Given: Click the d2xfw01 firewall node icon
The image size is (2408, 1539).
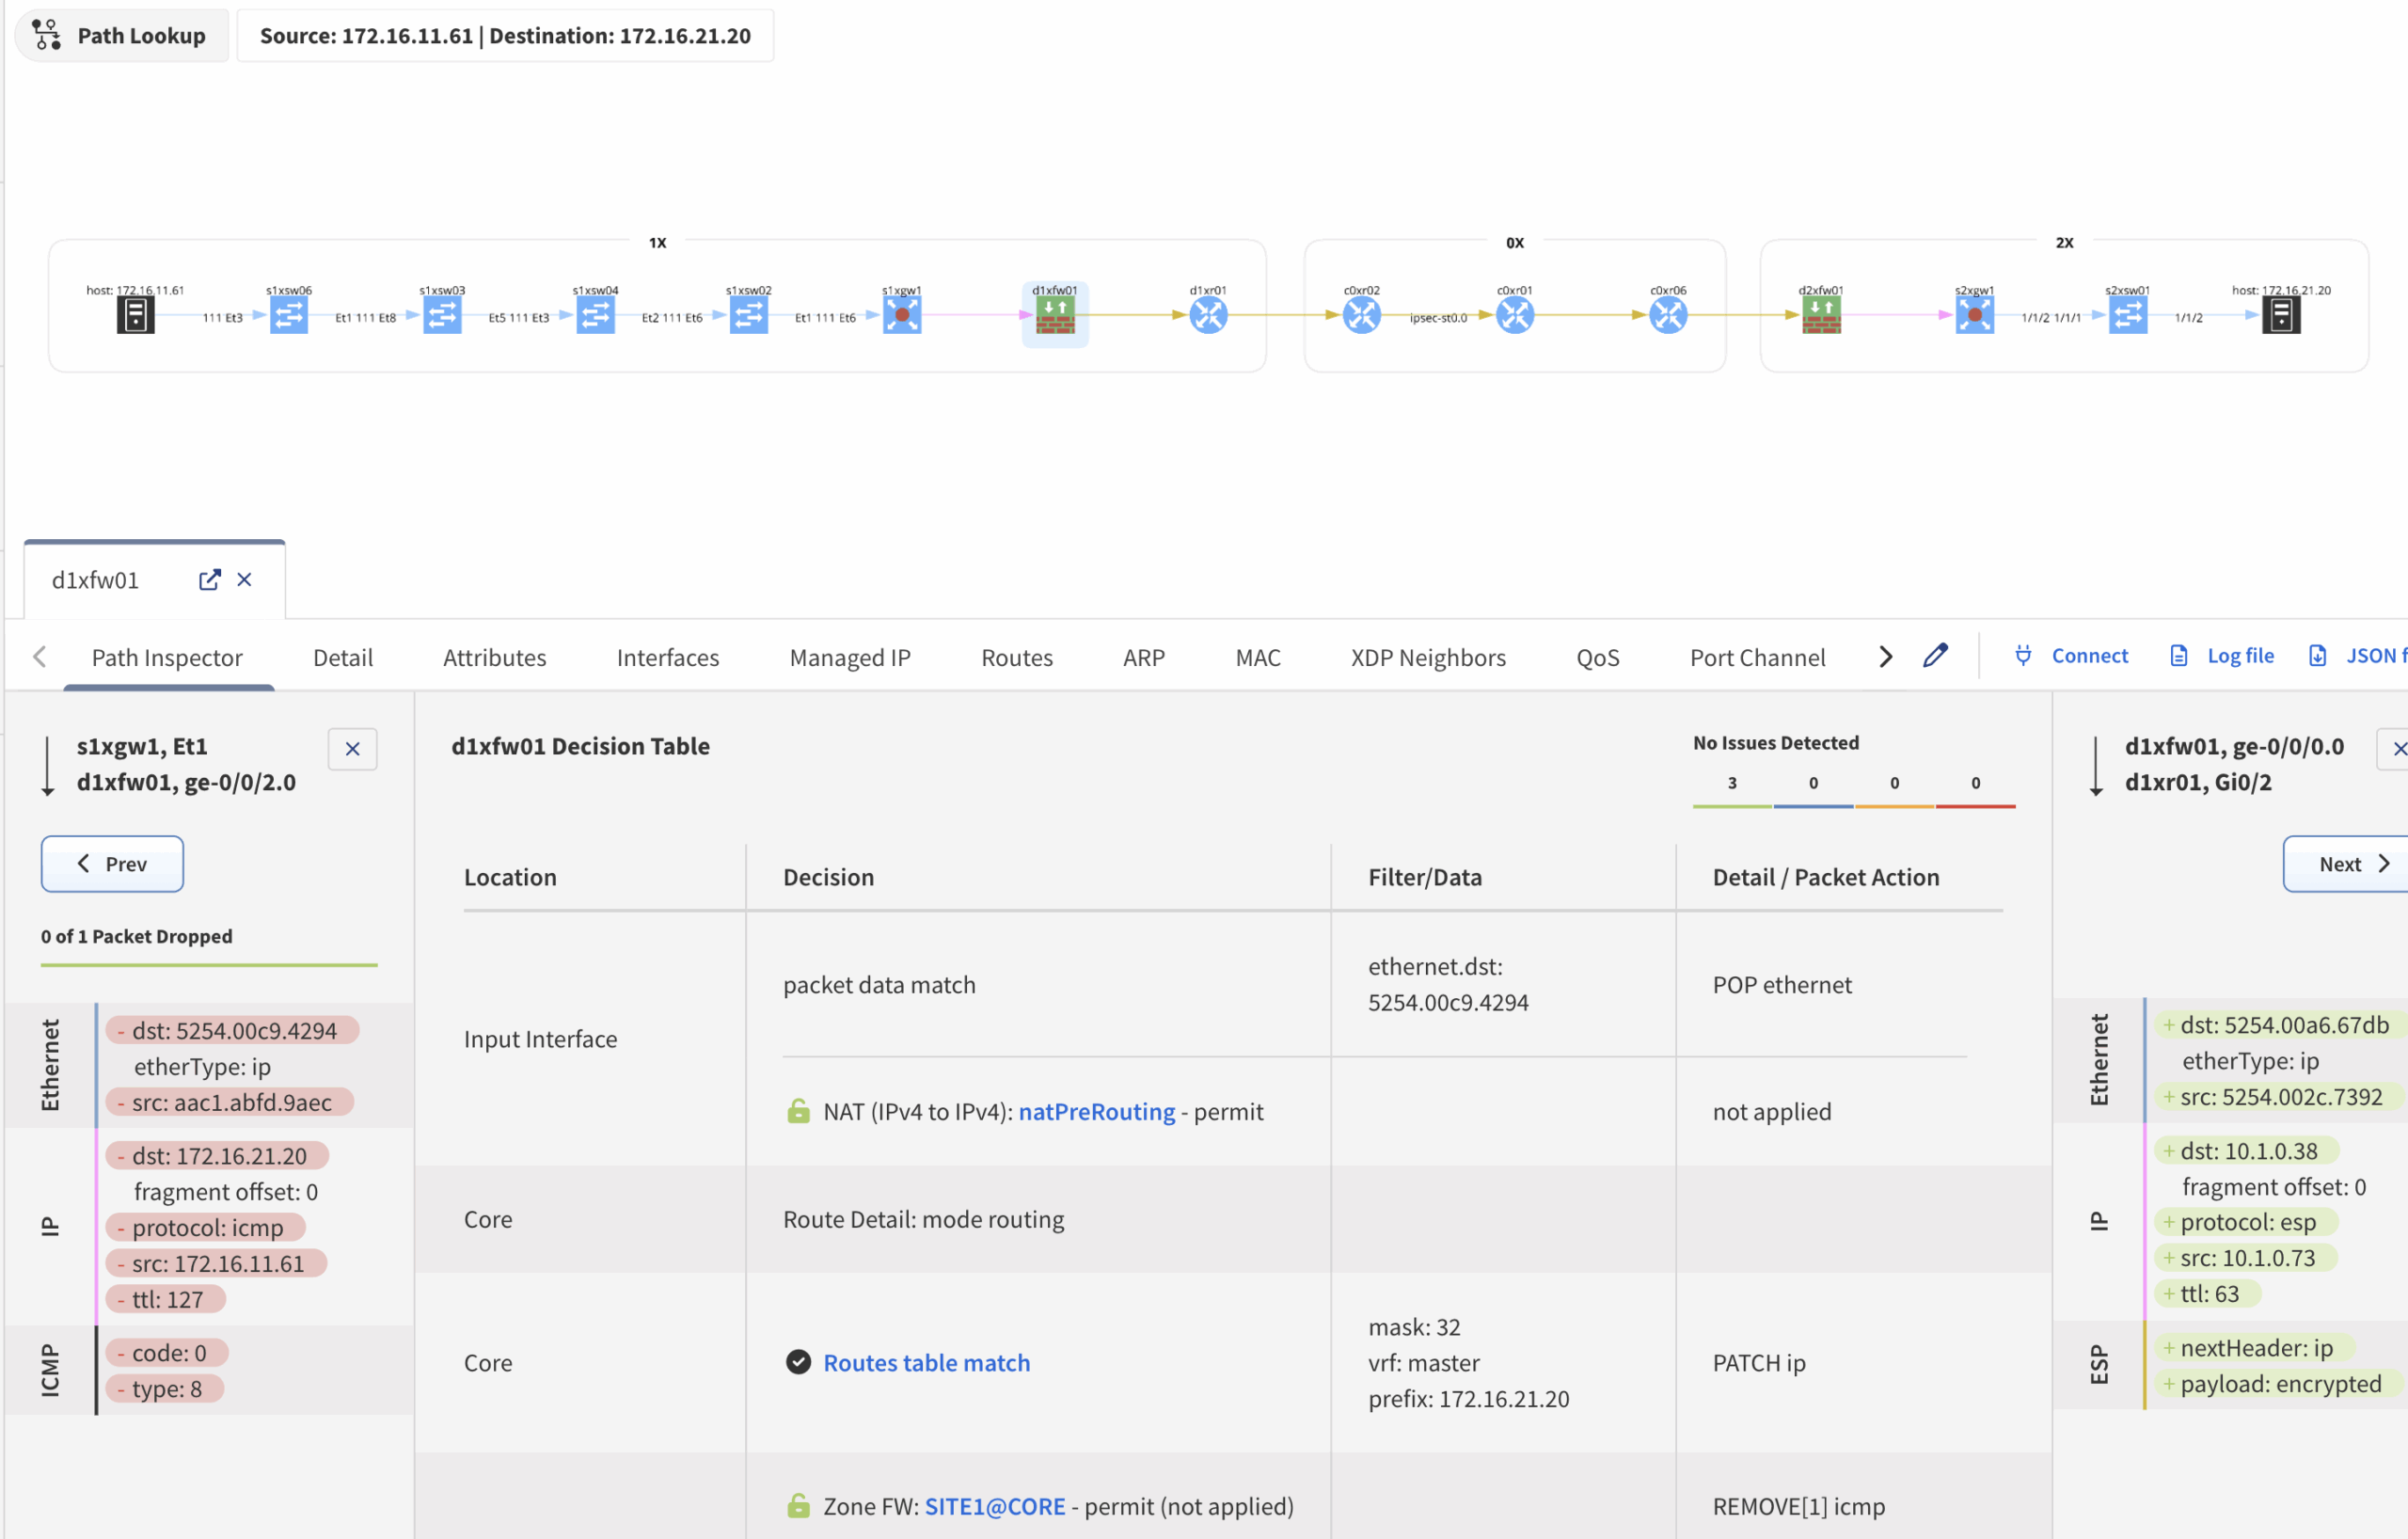Looking at the screenshot, I should click(x=1821, y=315).
